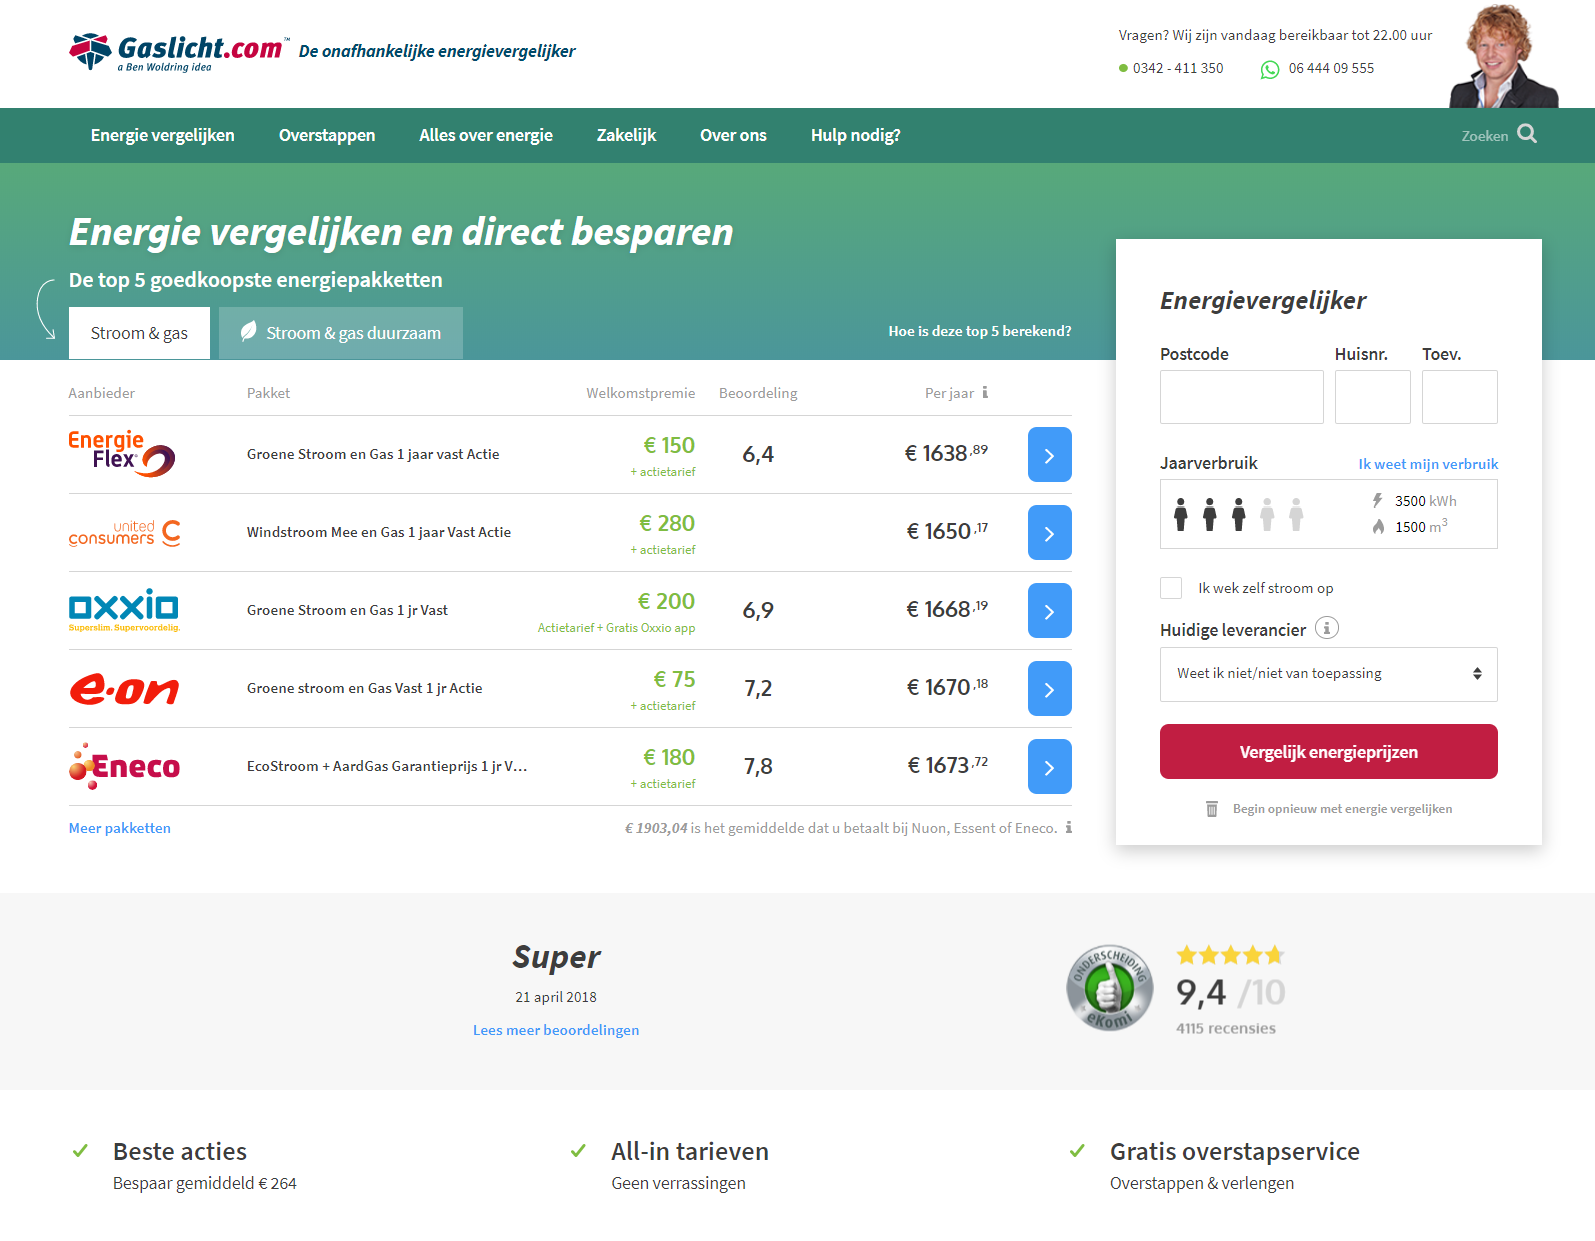Click the 3500 kWh usage value
This screenshot has height=1241, width=1595.
pyautogui.click(x=1426, y=501)
